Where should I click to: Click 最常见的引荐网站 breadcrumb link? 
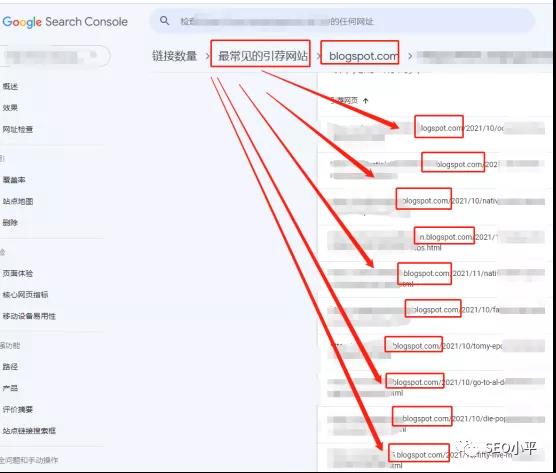tap(263, 56)
